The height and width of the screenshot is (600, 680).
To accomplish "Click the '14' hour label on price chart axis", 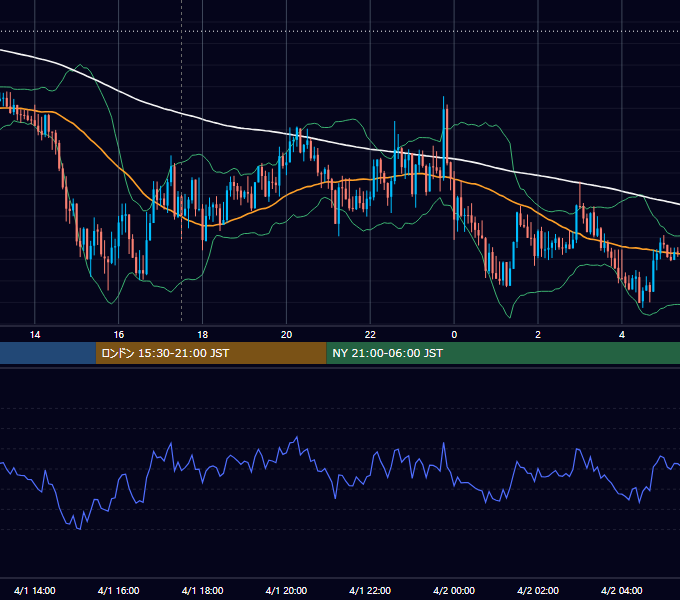I will (35, 335).
